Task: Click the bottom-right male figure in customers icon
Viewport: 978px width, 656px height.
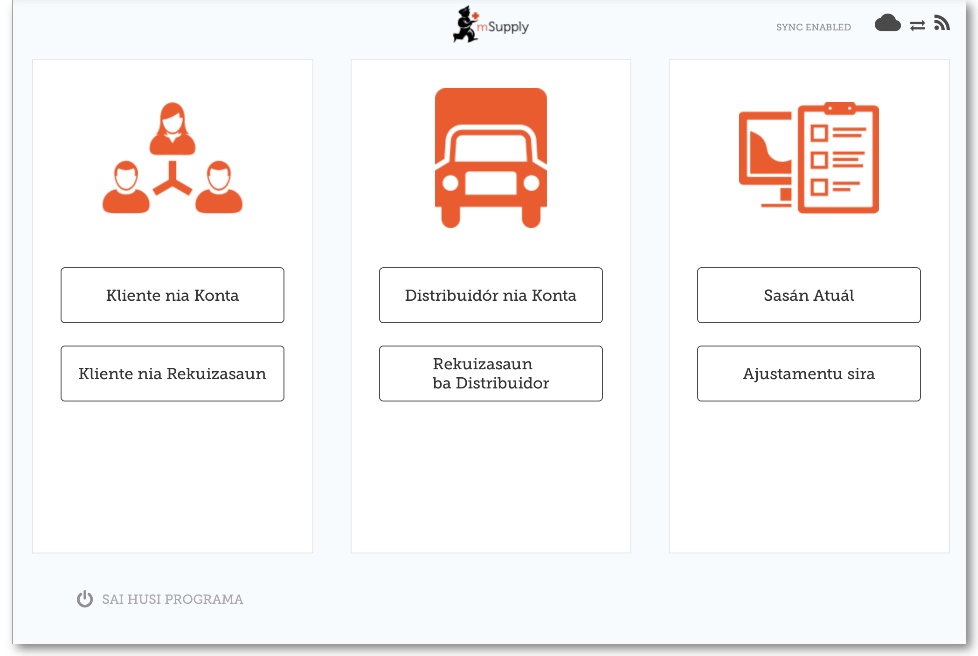Action: pyautogui.click(x=218, y=187)
